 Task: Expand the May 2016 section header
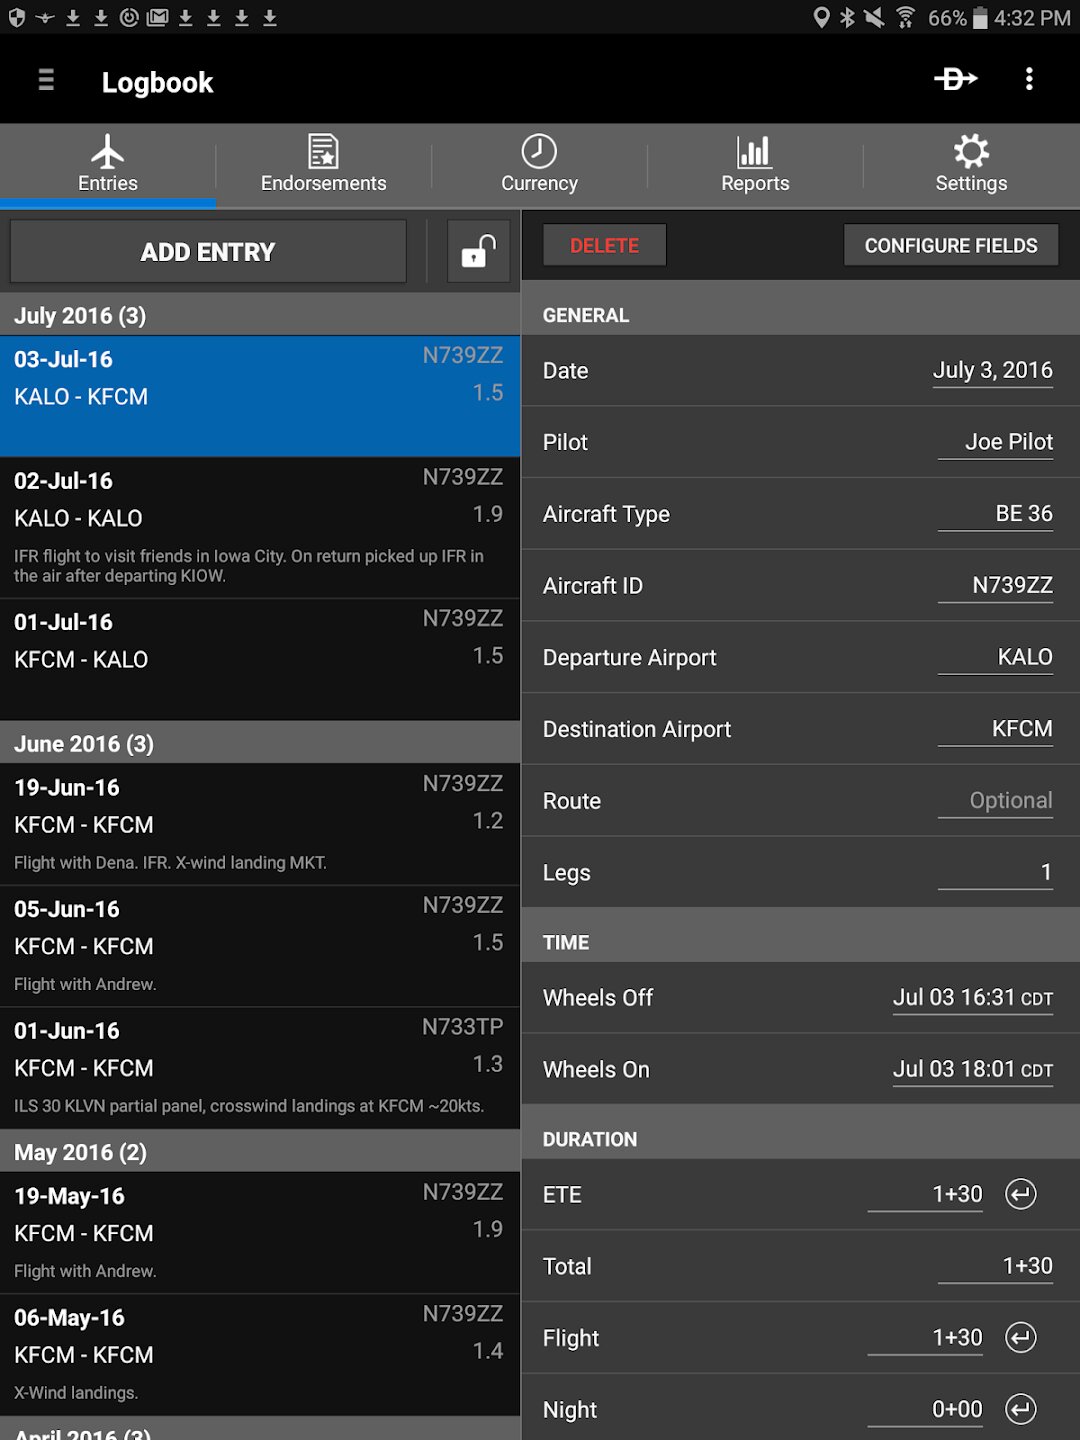click(x=260, y=1152)
